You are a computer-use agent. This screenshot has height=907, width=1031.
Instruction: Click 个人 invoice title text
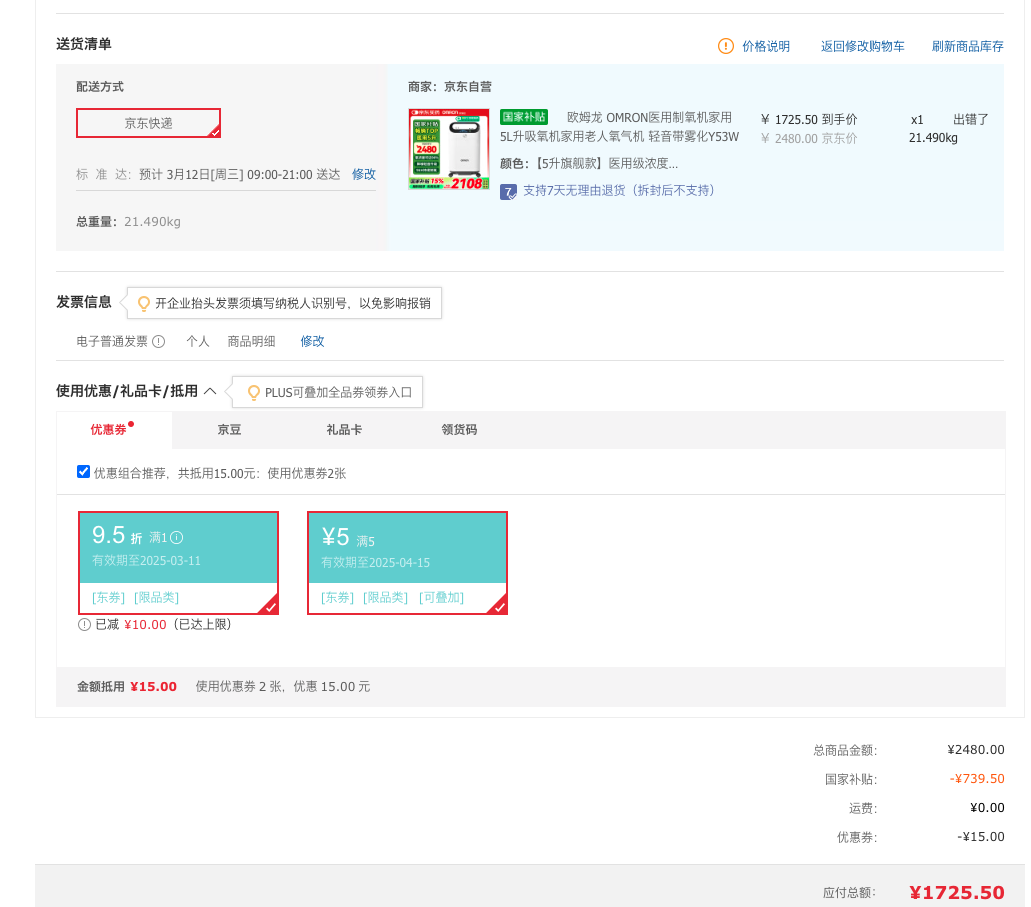(197, 341)
